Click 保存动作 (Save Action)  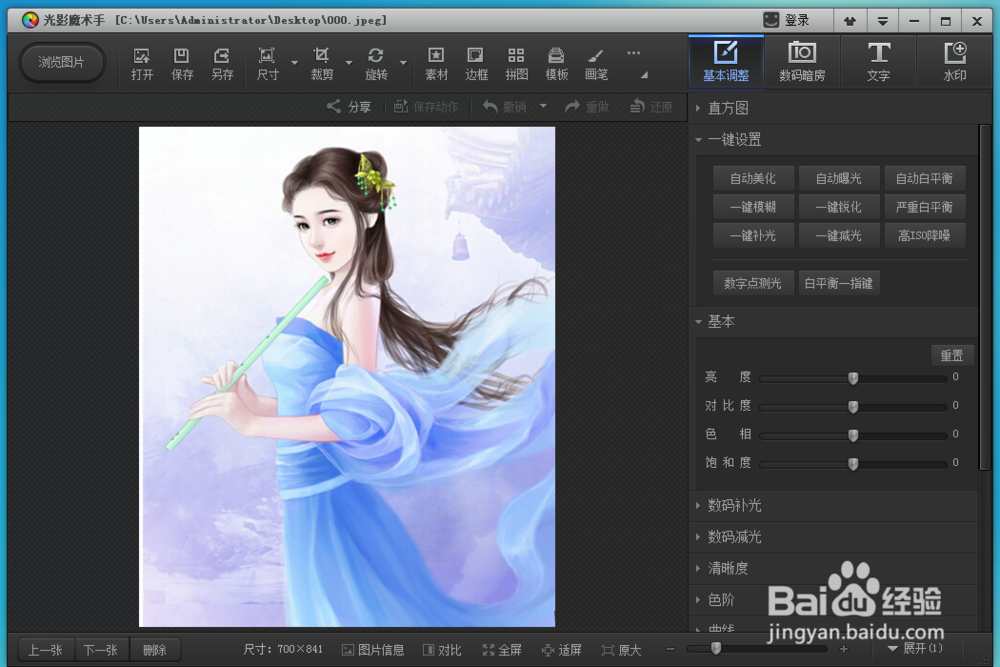[426, 106]
